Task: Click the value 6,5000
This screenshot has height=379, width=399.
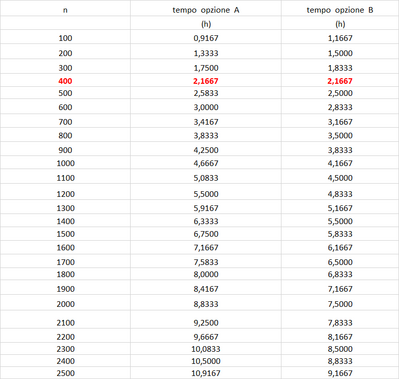Action: coord(340,262)
